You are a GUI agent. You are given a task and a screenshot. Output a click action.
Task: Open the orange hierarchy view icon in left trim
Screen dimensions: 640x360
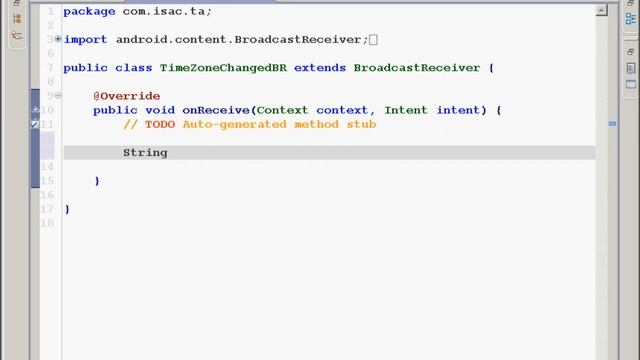[17, 19]
